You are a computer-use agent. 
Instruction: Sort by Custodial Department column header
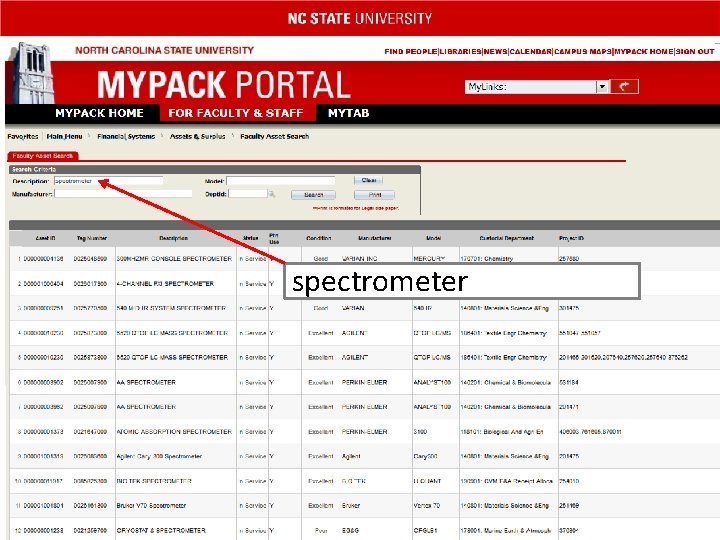tap(506, 238)
